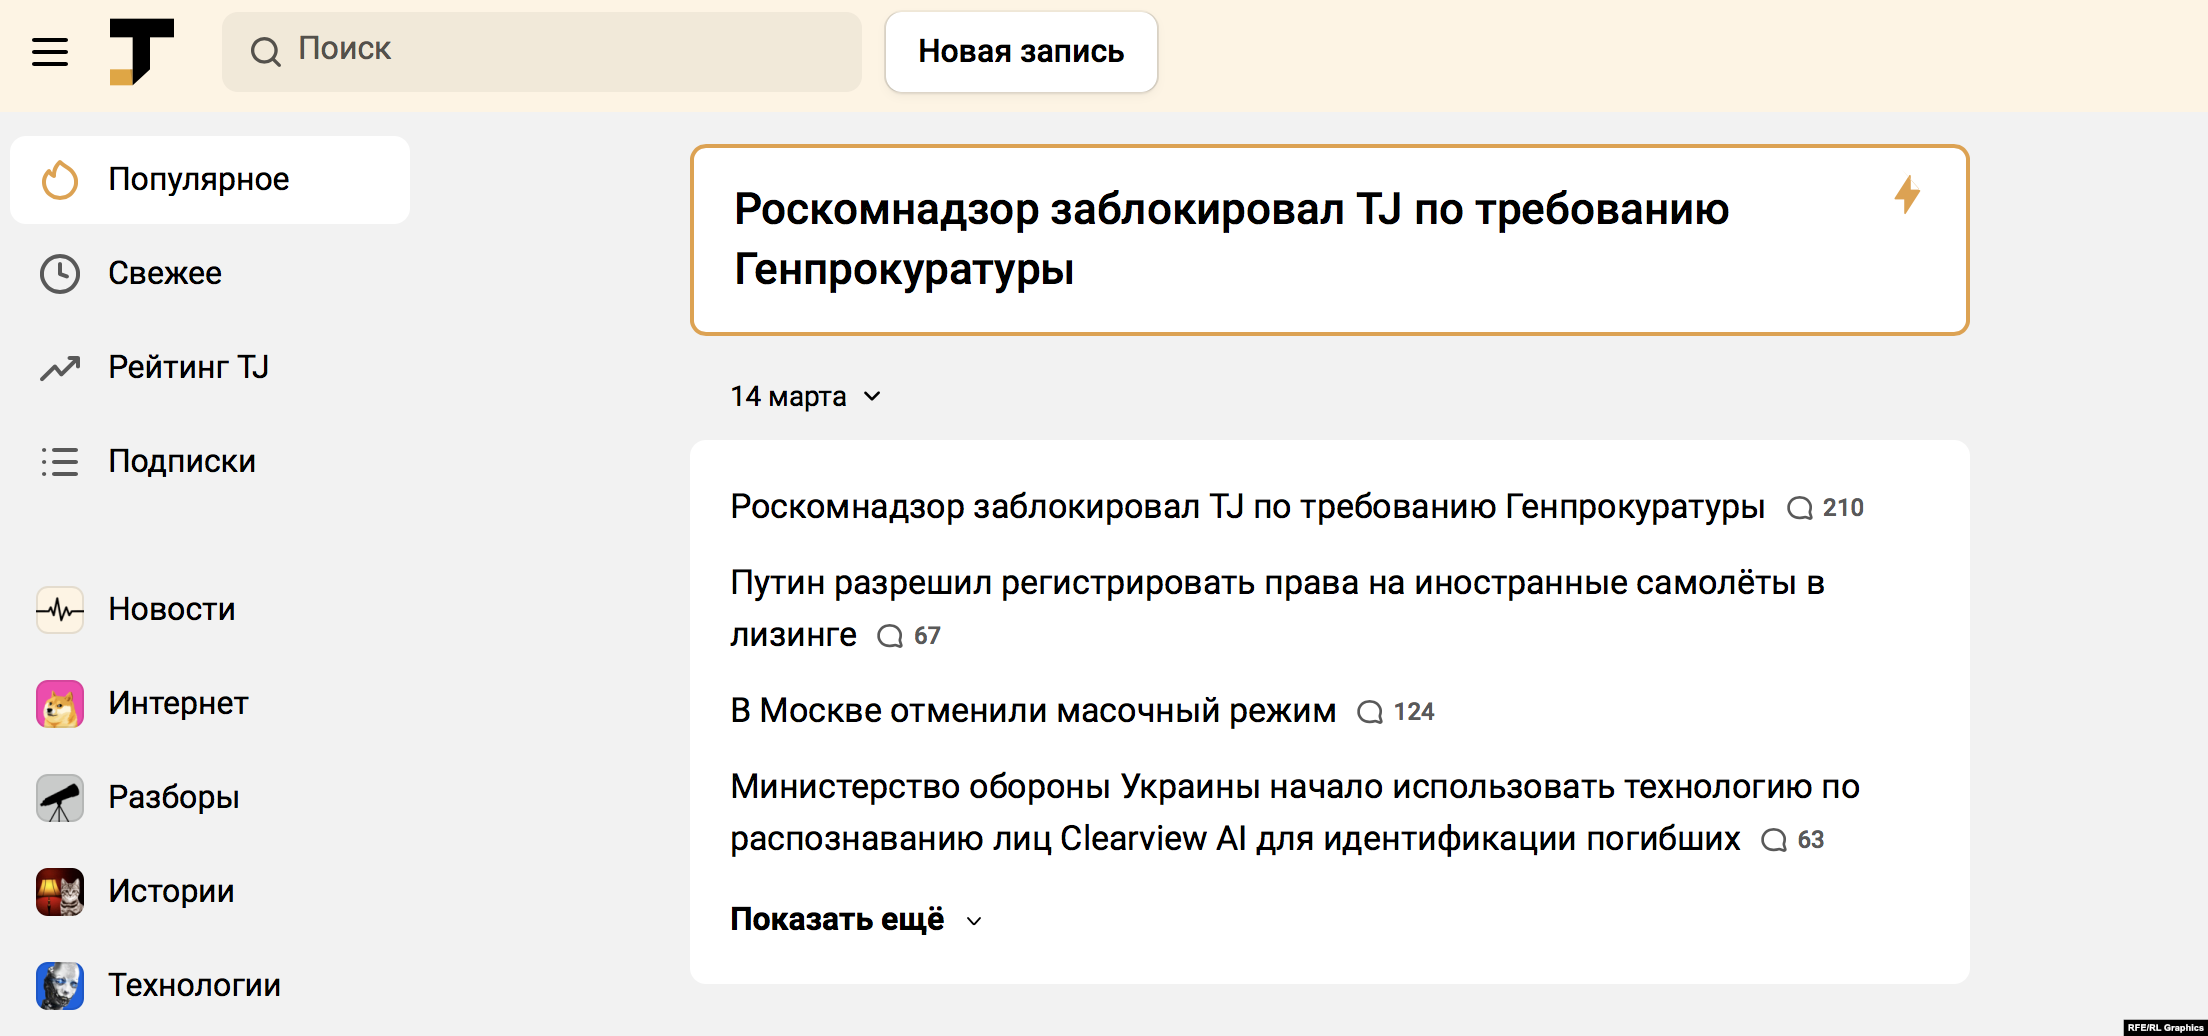
Task: Select the Свежее feed
Action: (165, 273)
